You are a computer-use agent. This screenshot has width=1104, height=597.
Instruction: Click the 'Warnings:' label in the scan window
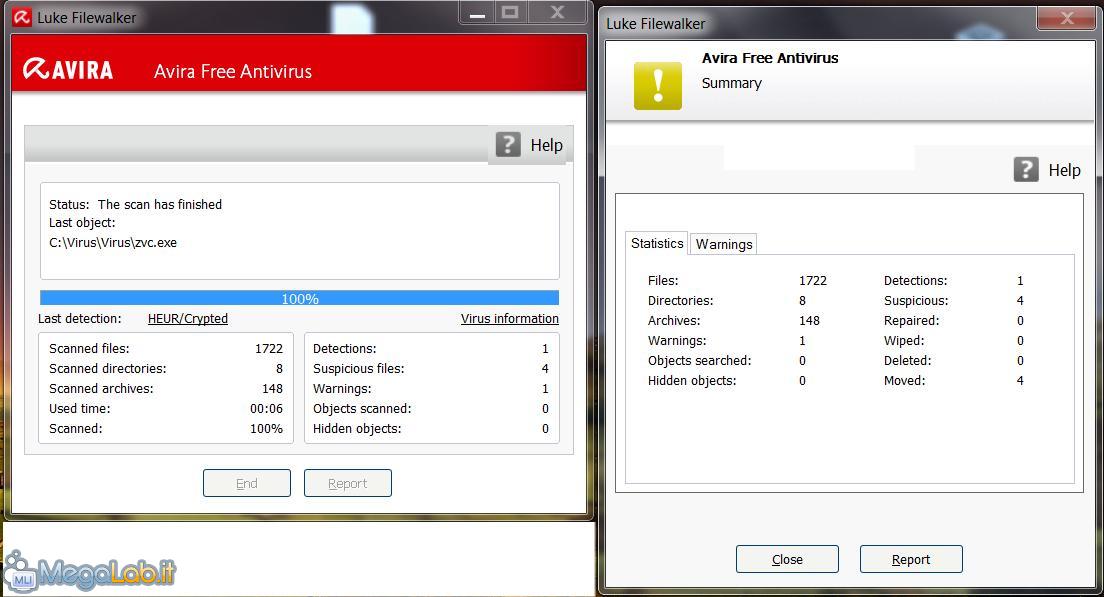click(342, 388)
